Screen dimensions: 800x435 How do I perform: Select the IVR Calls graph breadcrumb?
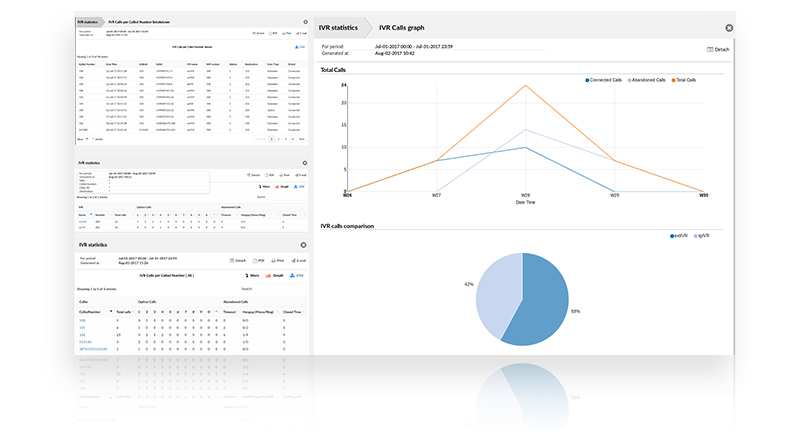tap(402, 28)
